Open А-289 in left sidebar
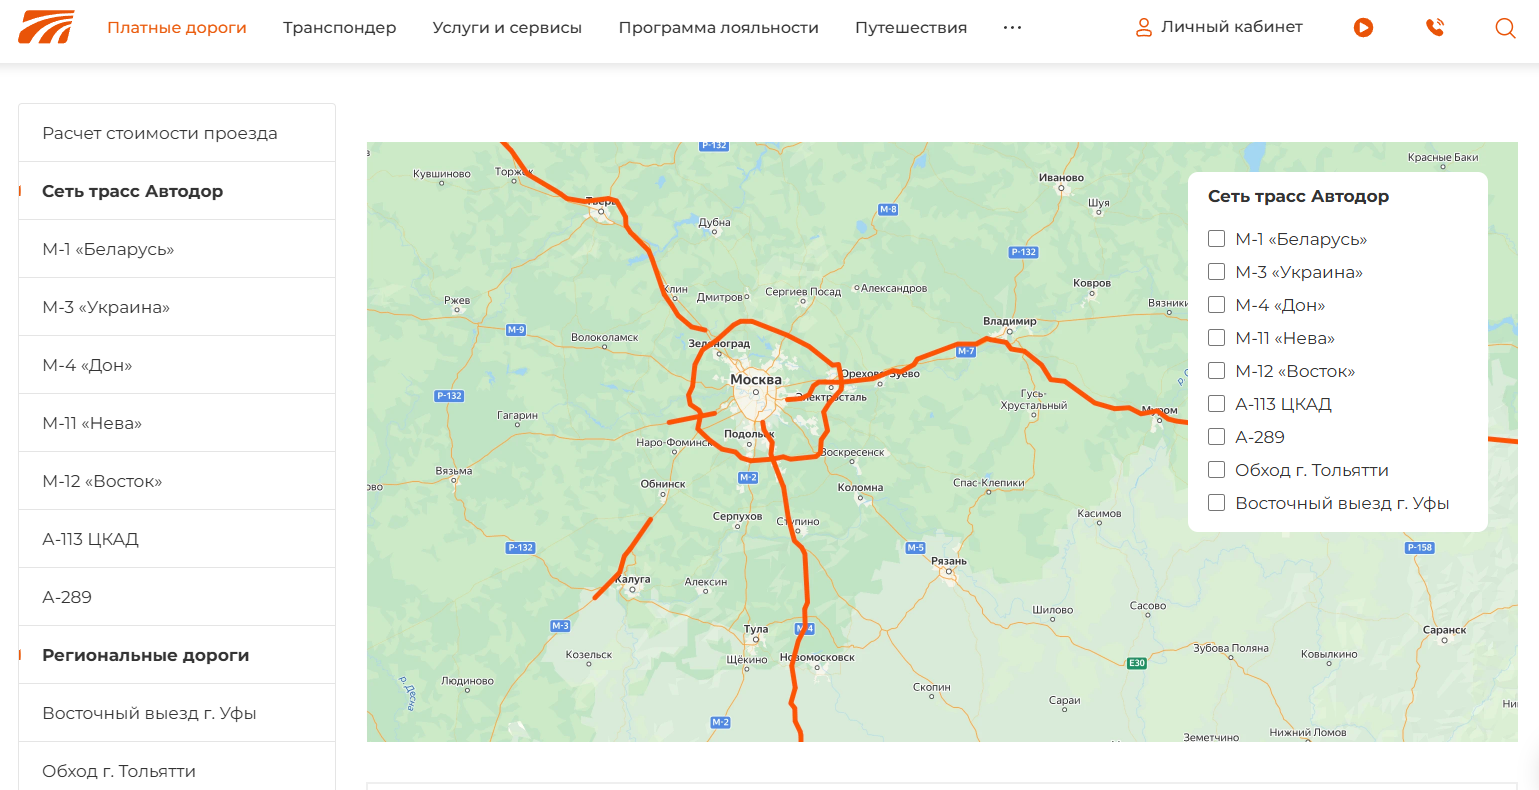Viewport: 1539px width, 790px height. (177, 597)
